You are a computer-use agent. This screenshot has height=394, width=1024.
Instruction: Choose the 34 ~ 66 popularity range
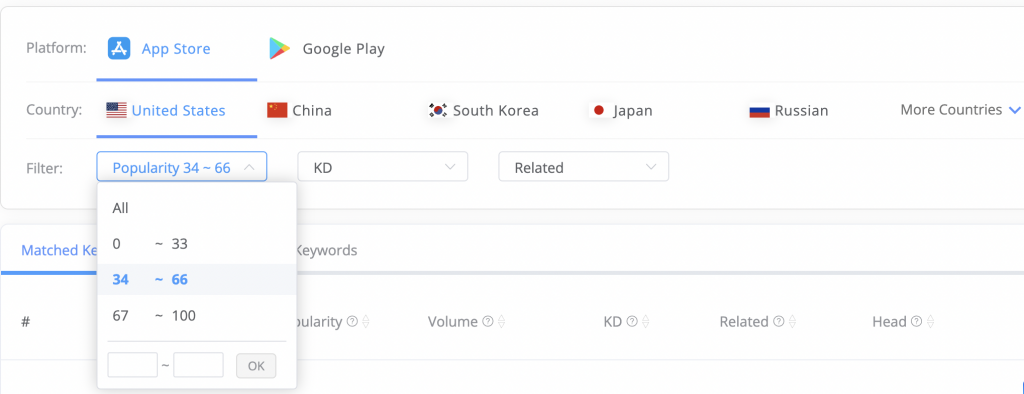tap(197, 280)
